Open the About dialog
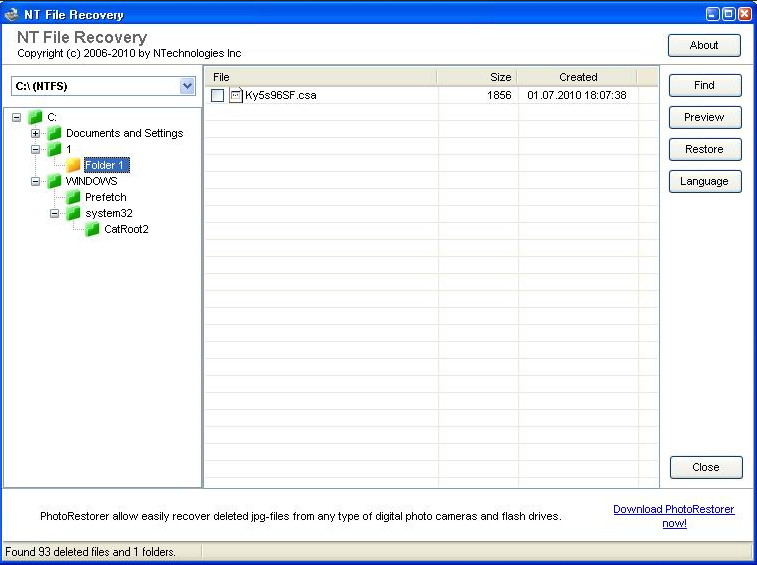757x565 pixels. [x=704, y=45]
